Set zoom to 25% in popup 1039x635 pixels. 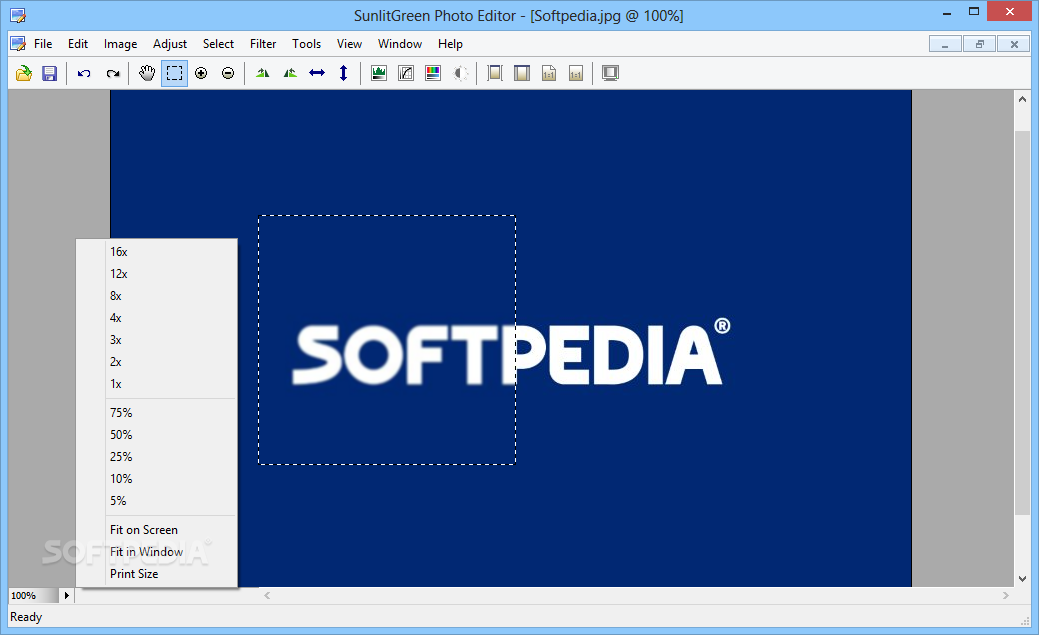pyautogui.click(x=157, y=457)
